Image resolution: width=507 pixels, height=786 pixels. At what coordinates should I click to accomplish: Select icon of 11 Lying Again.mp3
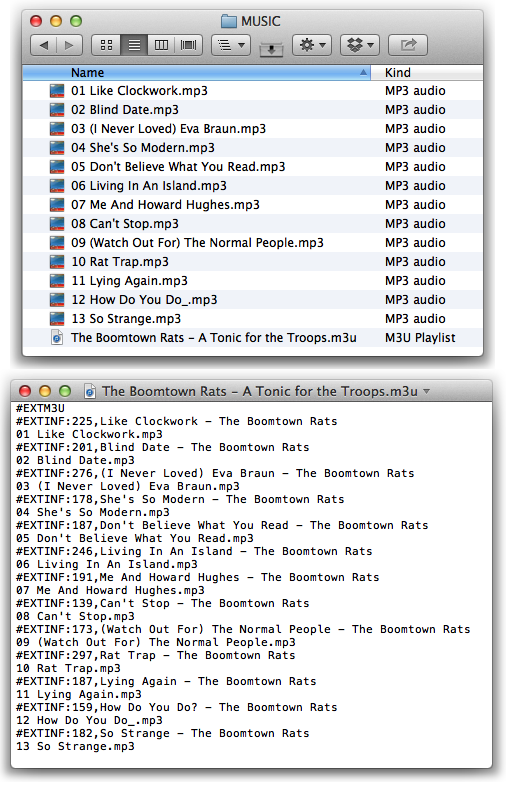pyautogui.click(x=57, y=281)
